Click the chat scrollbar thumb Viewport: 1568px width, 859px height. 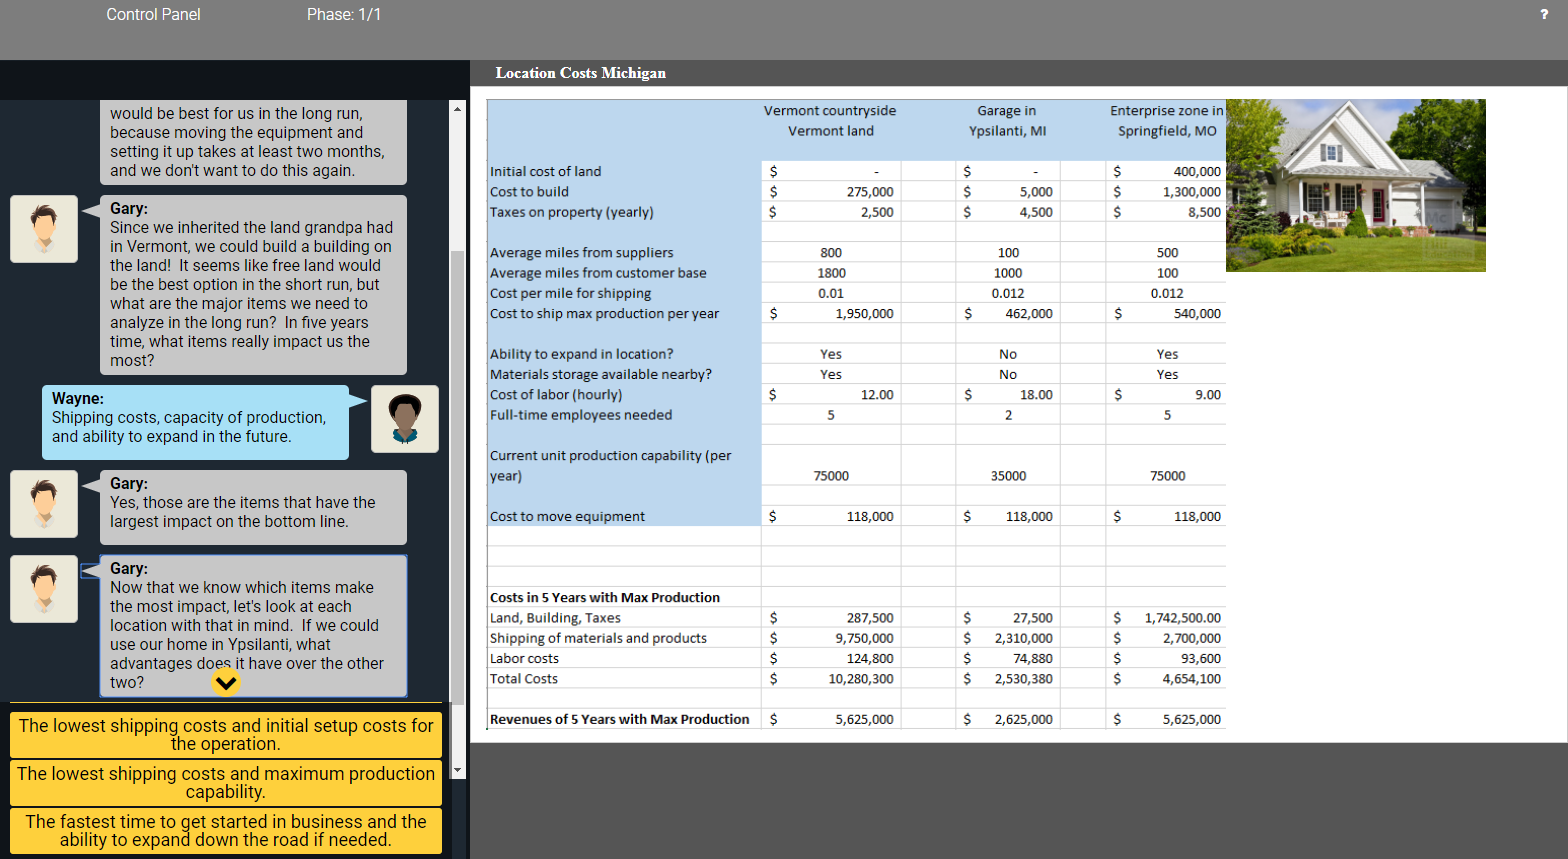coord(458,477)
